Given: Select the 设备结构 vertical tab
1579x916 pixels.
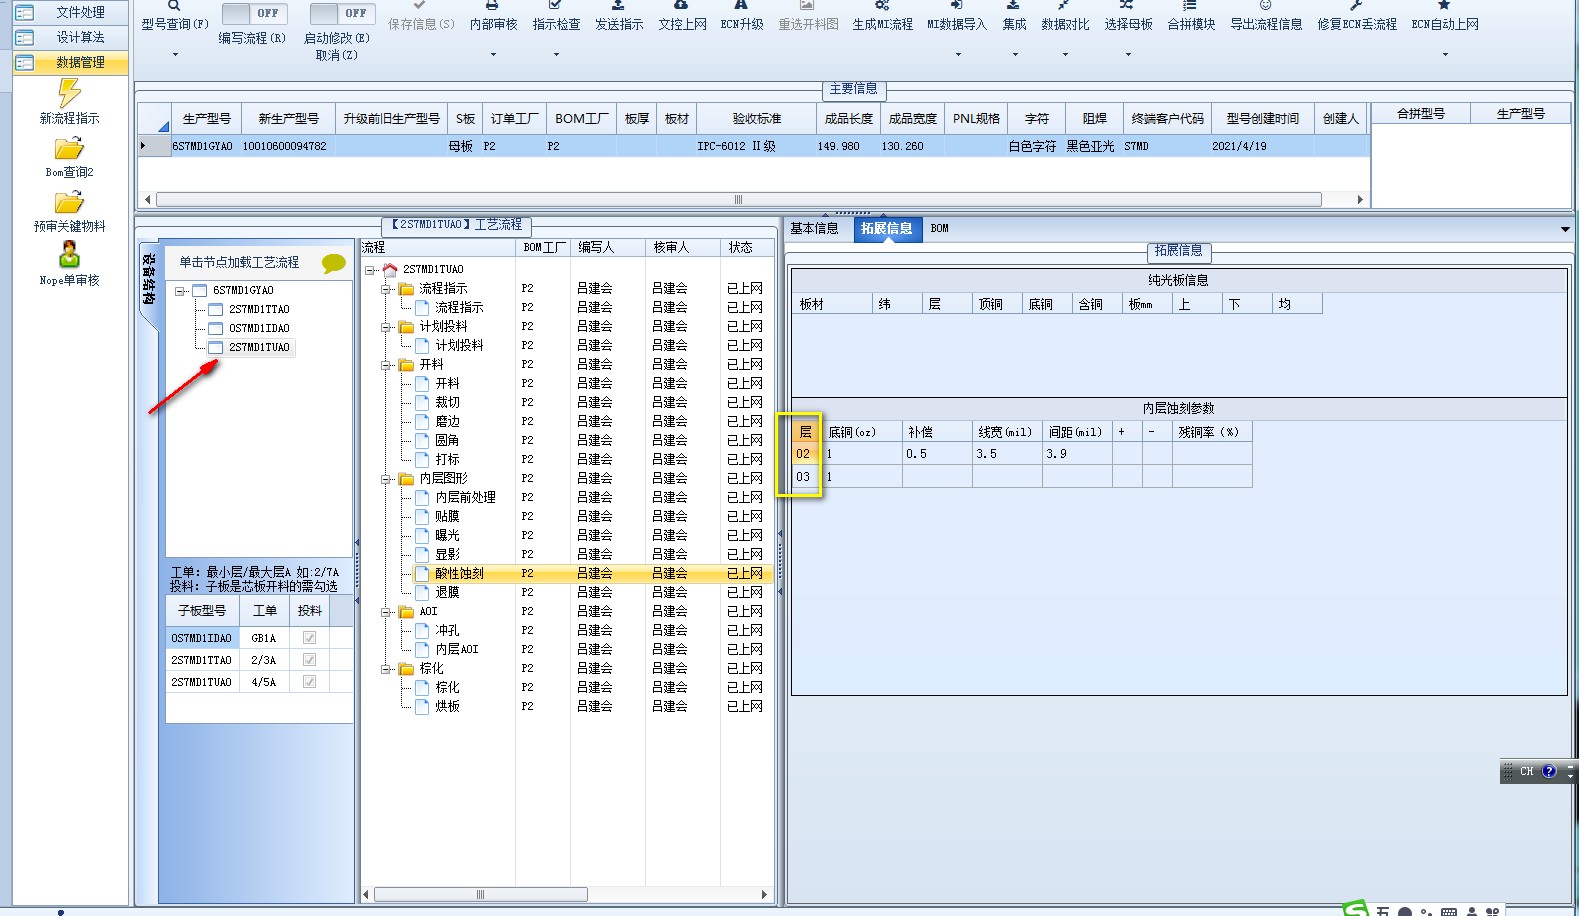Looking at the screenshot, I should click(148, 279).
